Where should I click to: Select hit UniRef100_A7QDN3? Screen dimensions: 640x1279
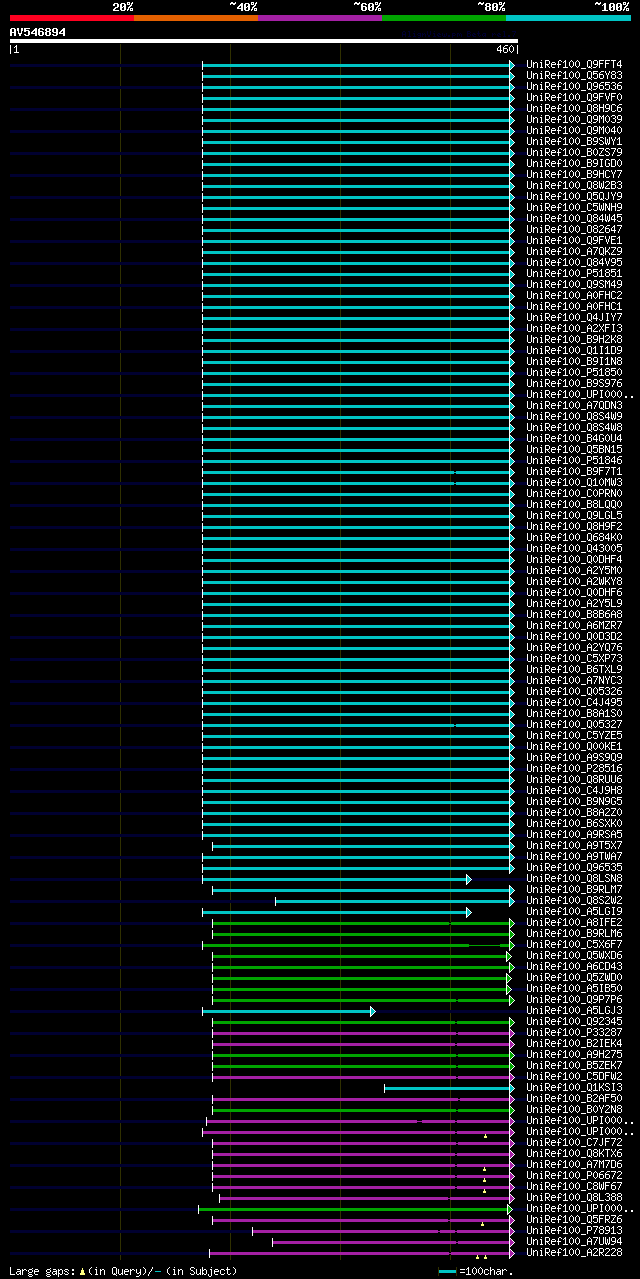tap(574, 405)
